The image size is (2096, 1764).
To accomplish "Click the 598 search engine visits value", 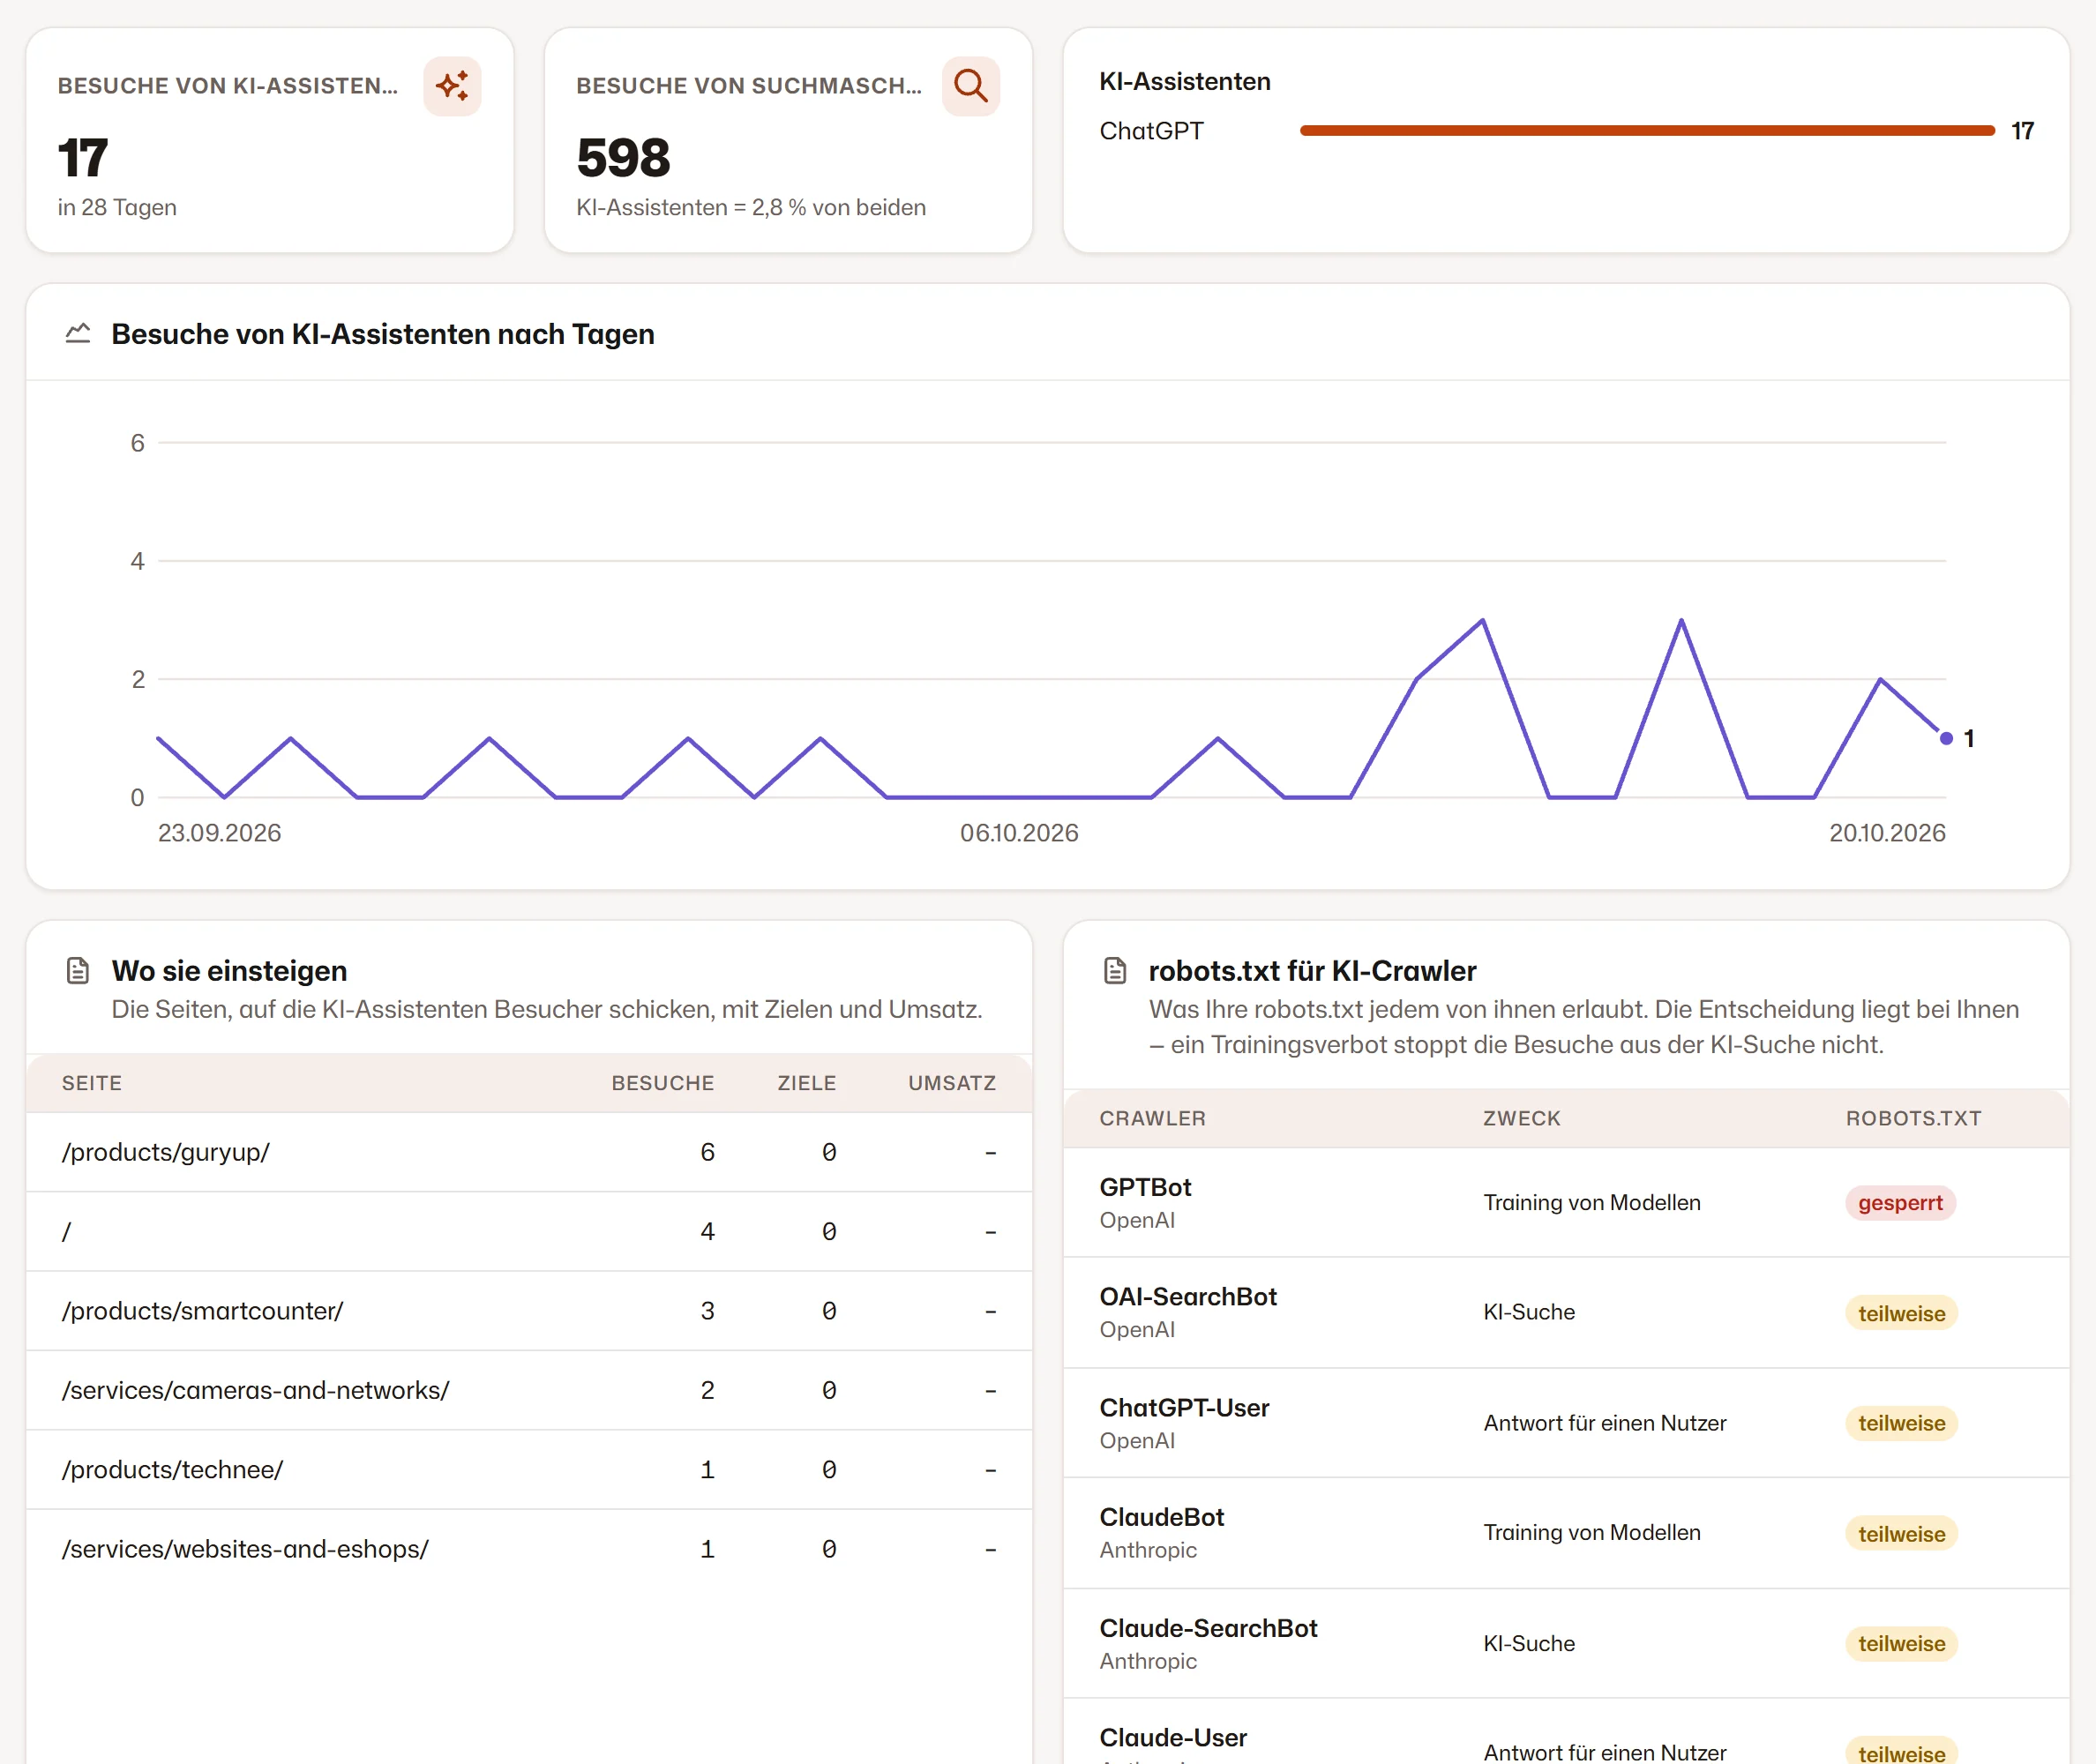I will point(623,158).
